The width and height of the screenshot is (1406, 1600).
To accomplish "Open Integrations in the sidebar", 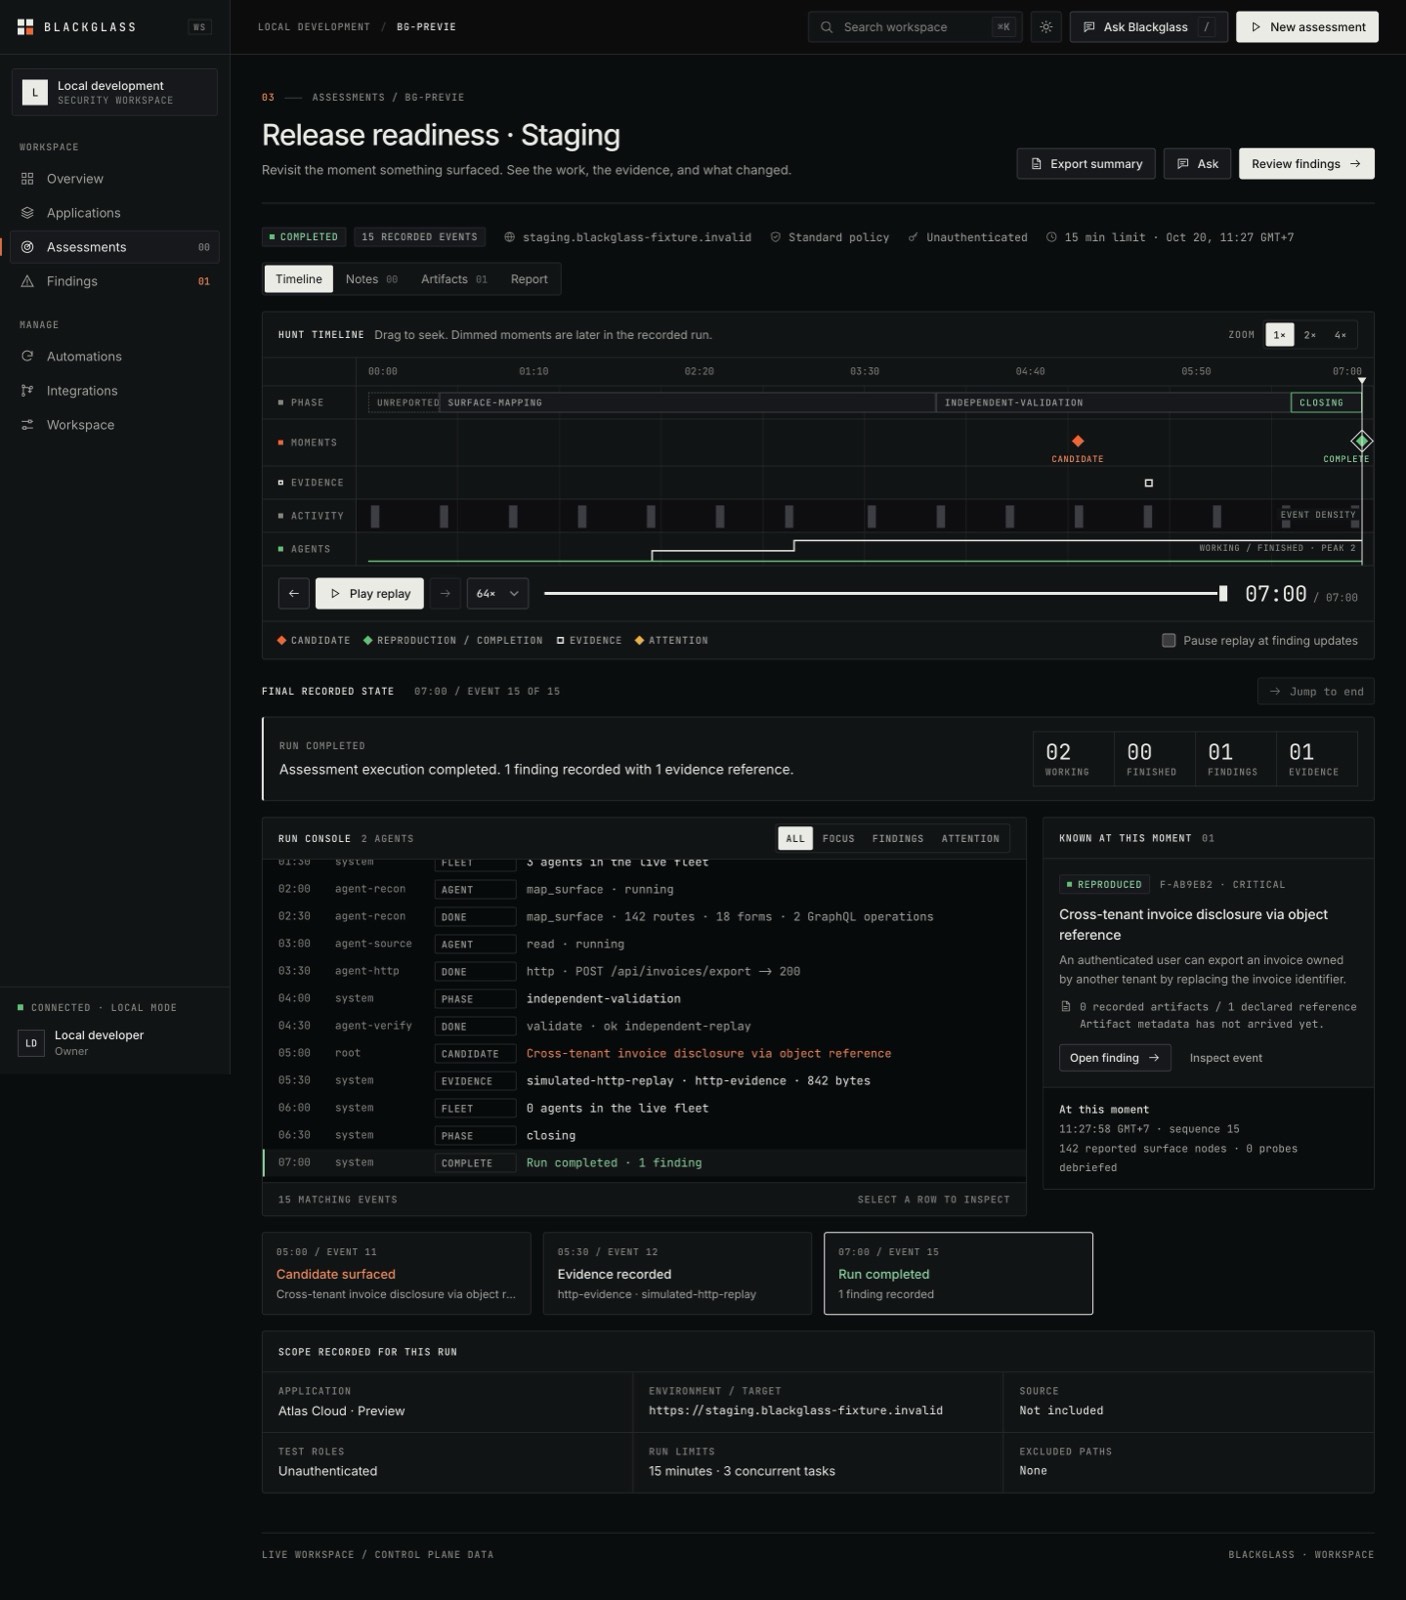I will coord(115,391).
